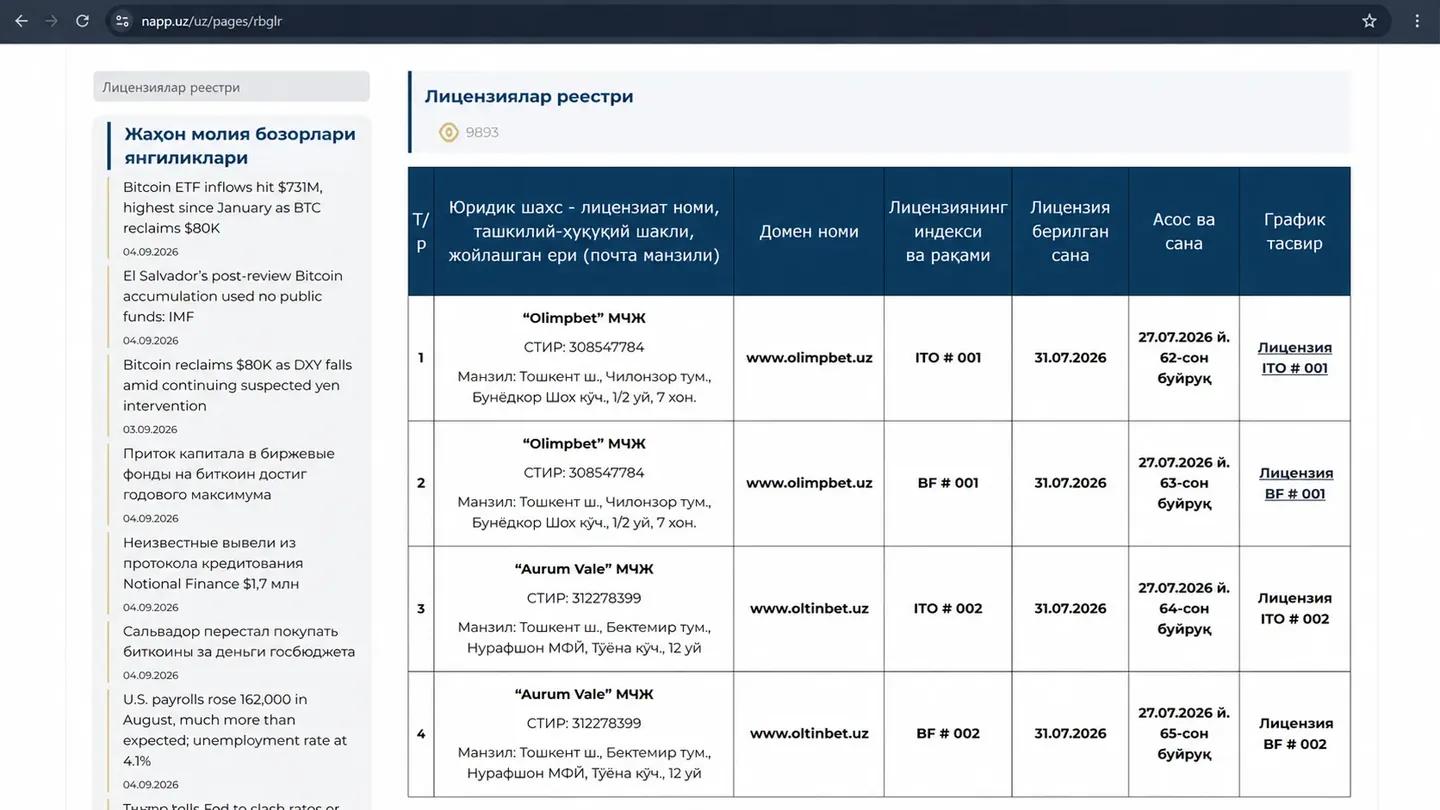Select СТИР: 308547784 in row 2

click(x=584, y=473)
